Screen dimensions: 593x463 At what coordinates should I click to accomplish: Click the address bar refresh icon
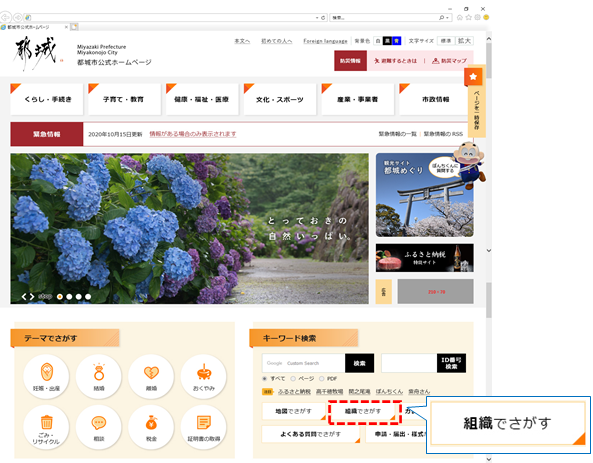click(x=323, y=17)
